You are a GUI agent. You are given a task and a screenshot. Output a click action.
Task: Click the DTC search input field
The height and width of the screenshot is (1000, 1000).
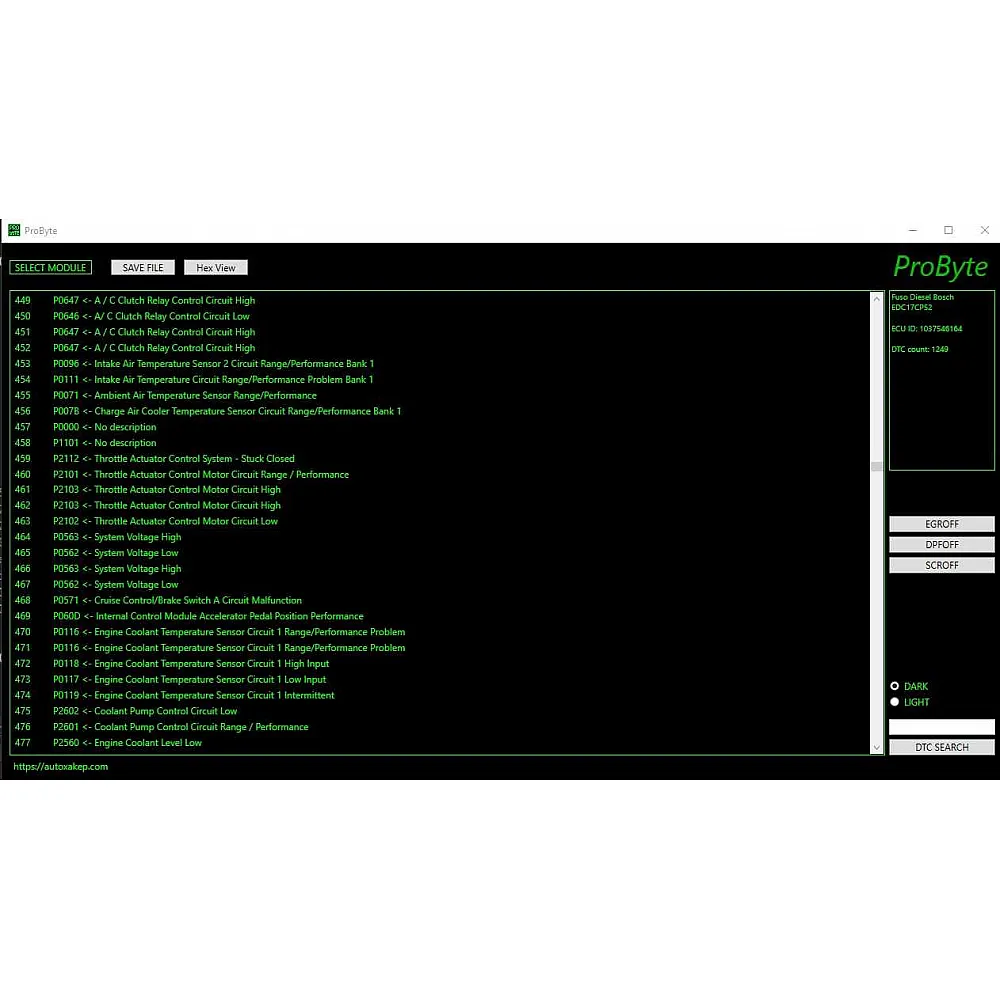[x=941, y=727]
